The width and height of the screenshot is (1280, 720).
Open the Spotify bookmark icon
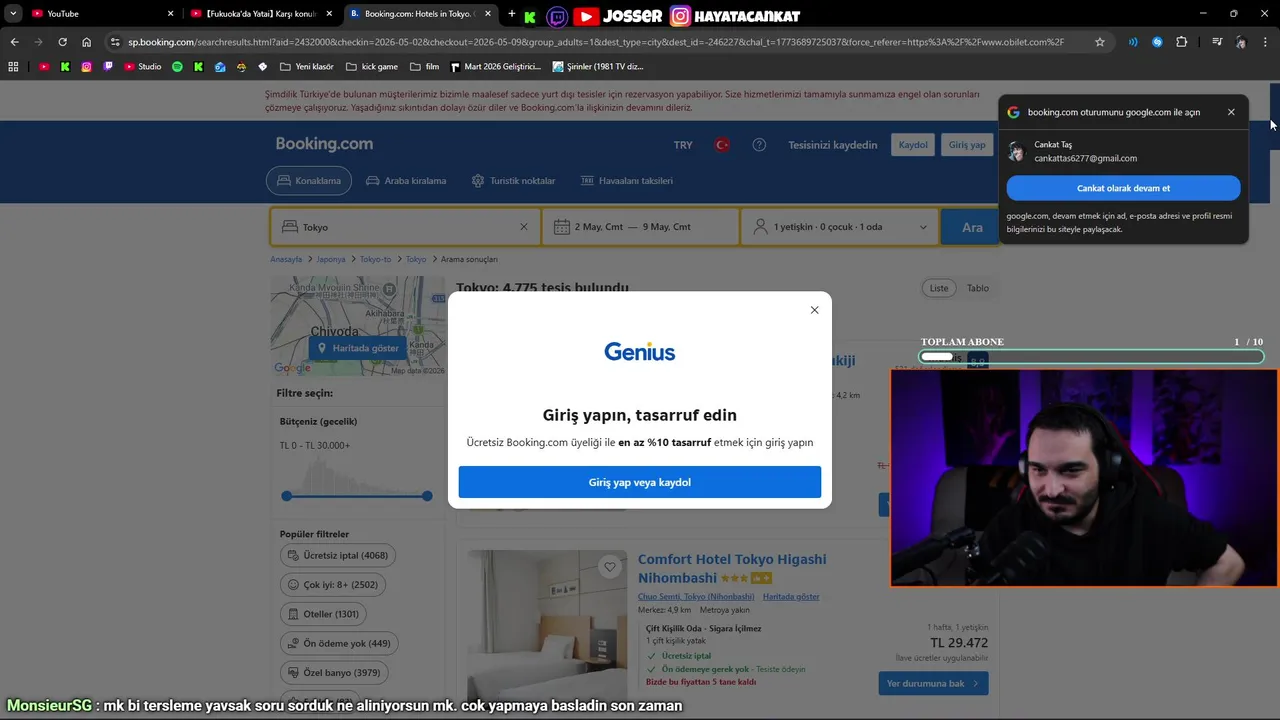[177, 67]
